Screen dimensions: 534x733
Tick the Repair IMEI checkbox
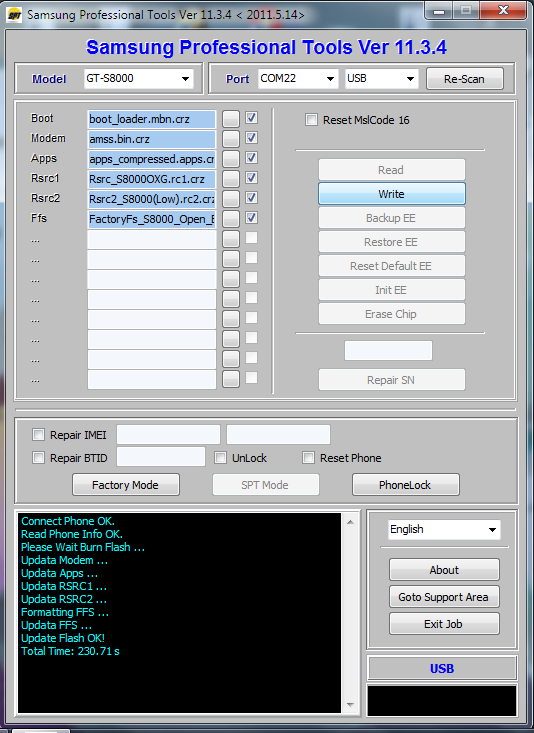pyautogui.click(x=38, y=435)
